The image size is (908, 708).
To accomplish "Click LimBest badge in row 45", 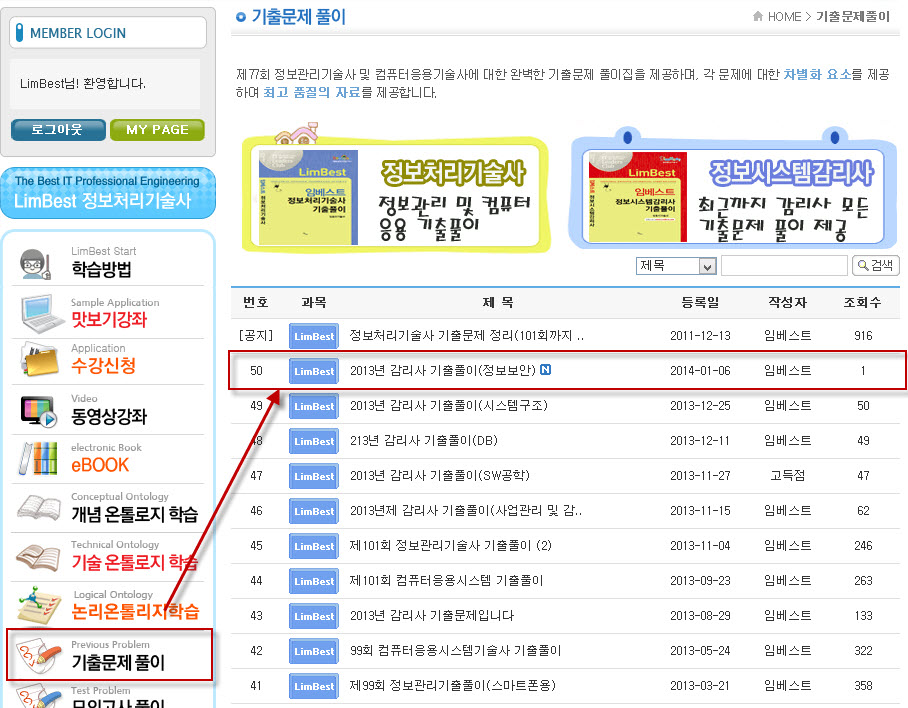I will [314, 546].
